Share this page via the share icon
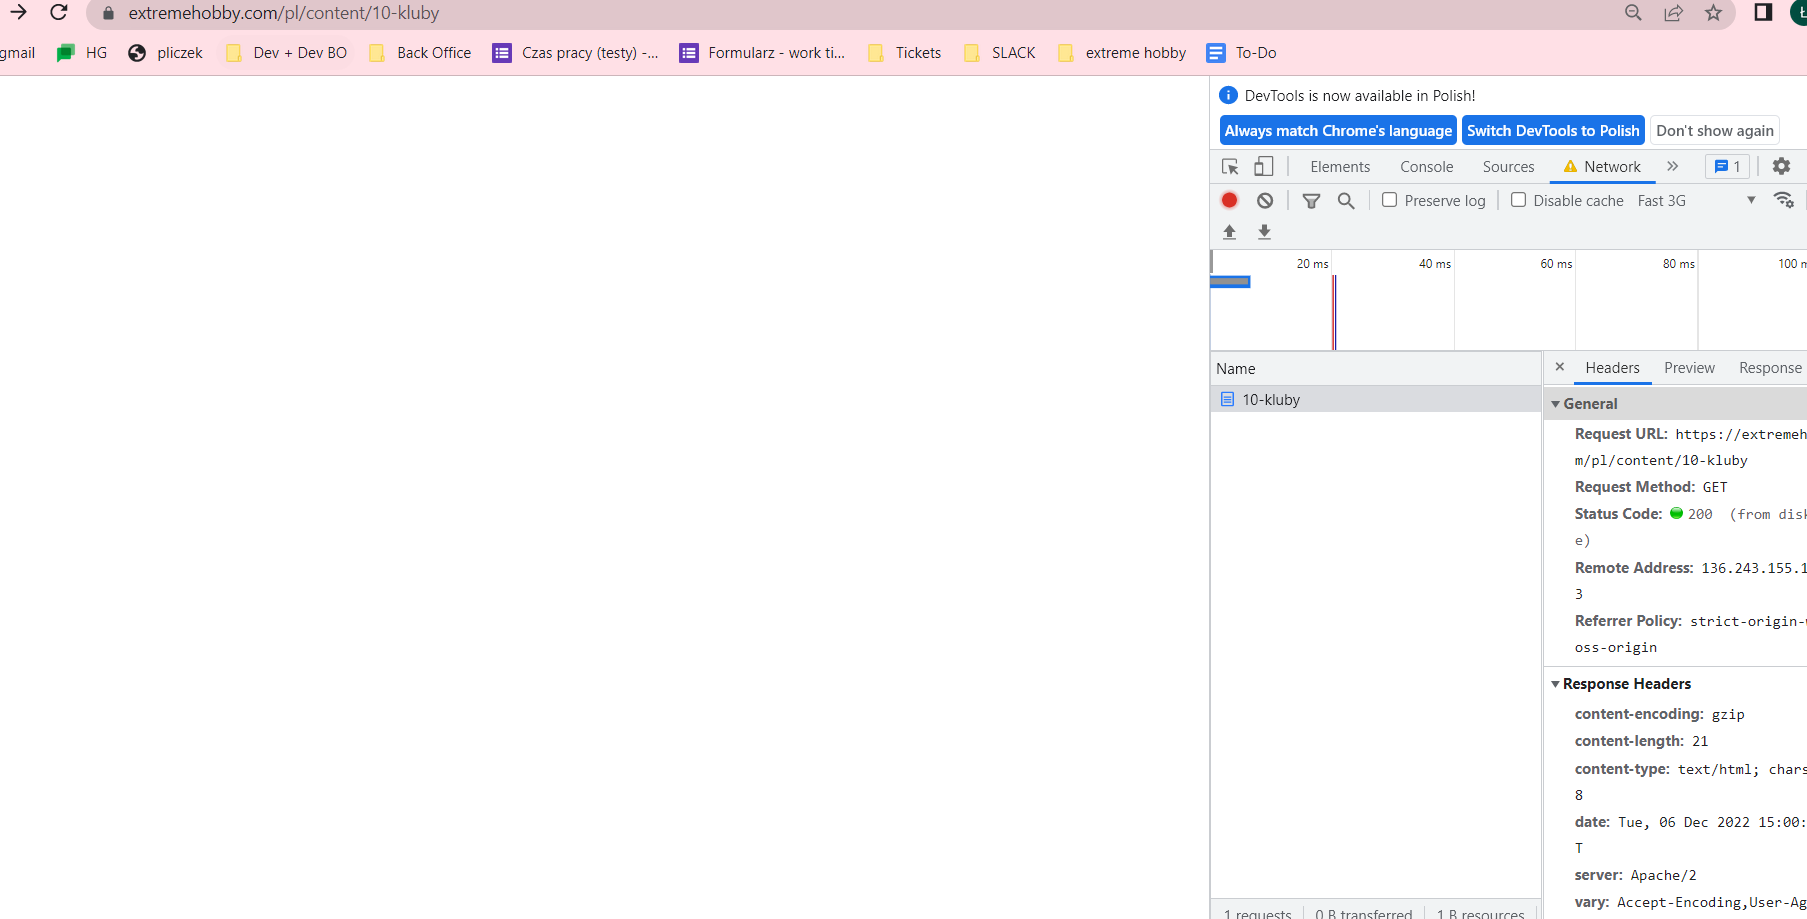This screenshot has height=919, width=1807. 1673,13
